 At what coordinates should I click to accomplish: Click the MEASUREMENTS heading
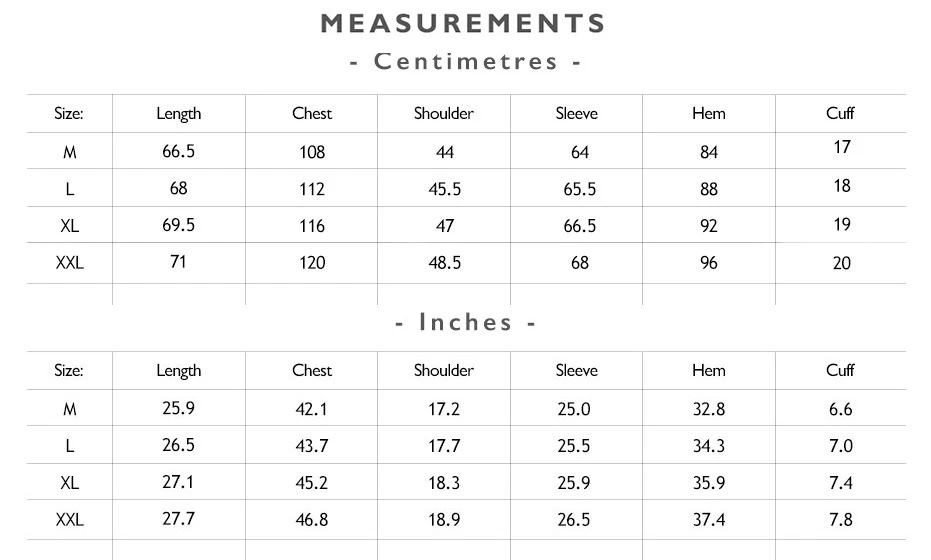[x=463, y=24]
